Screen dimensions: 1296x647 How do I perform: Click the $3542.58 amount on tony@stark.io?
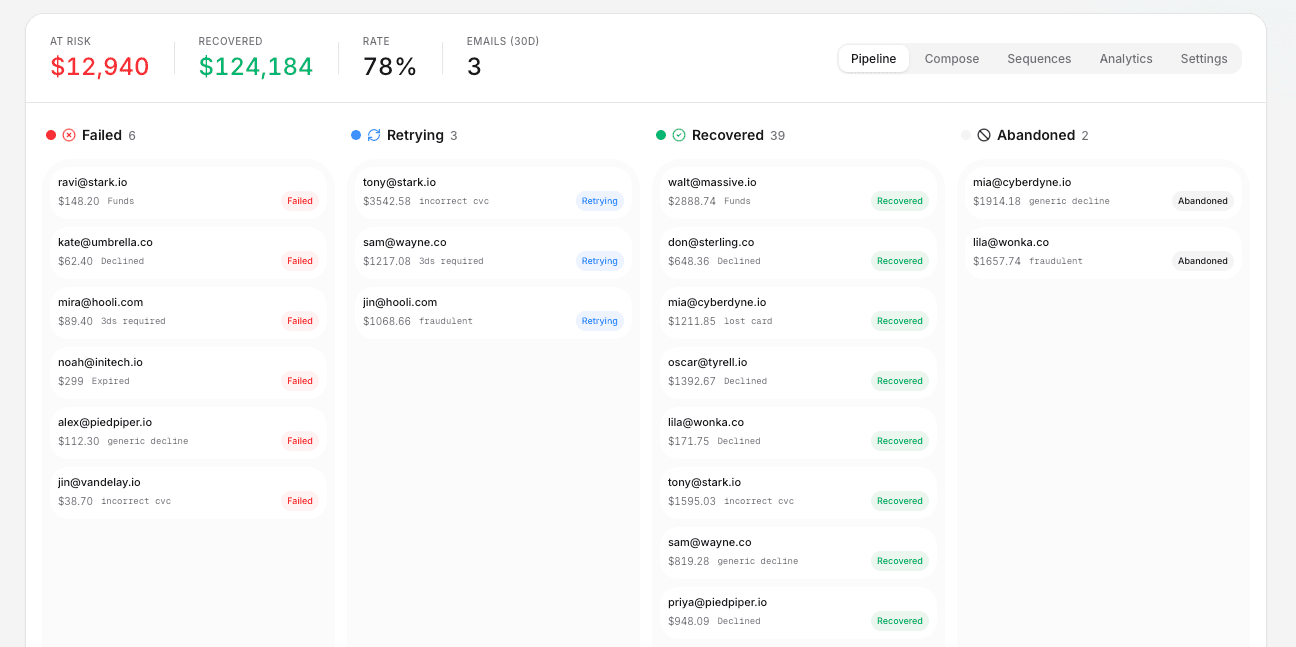coord(387,201)
